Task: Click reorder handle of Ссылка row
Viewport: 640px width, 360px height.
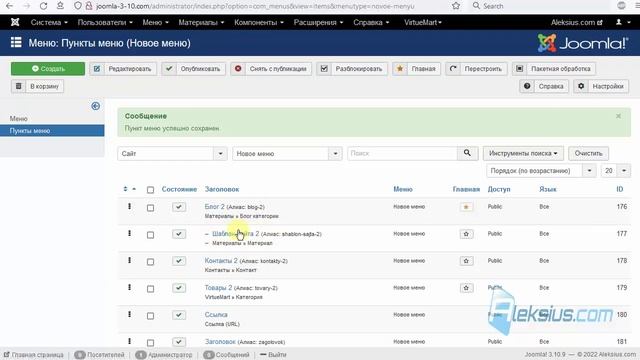Action: point(129,314)
